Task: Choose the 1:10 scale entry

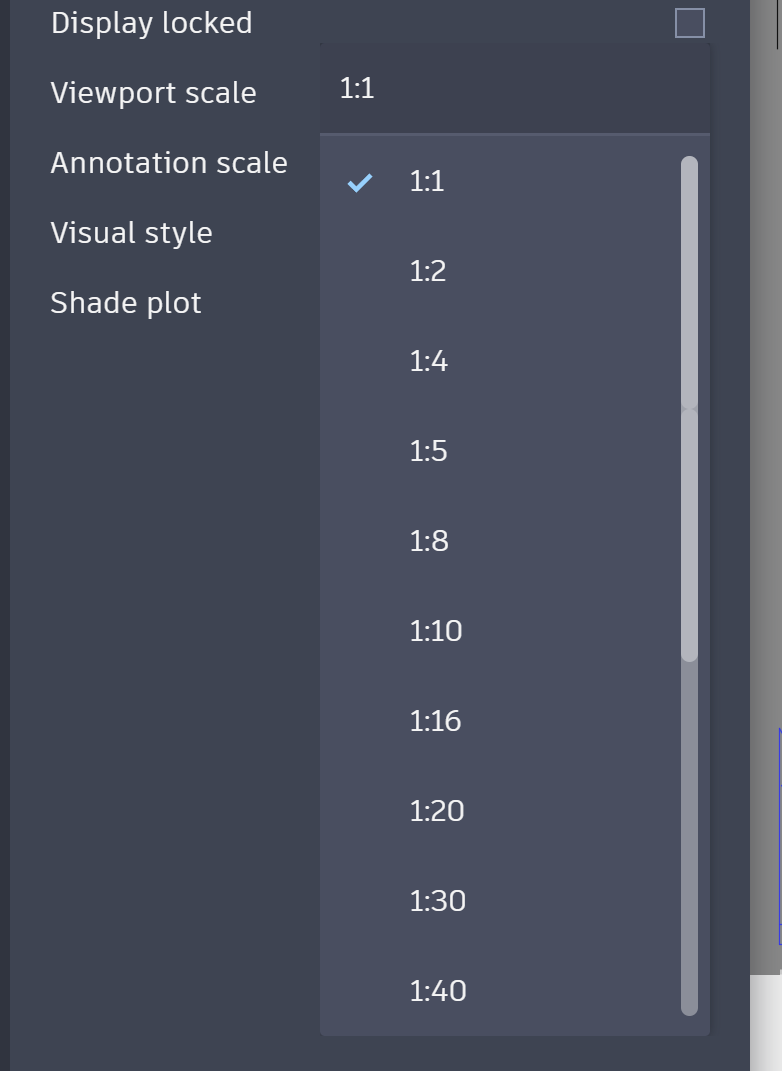Action: (436, 631)
